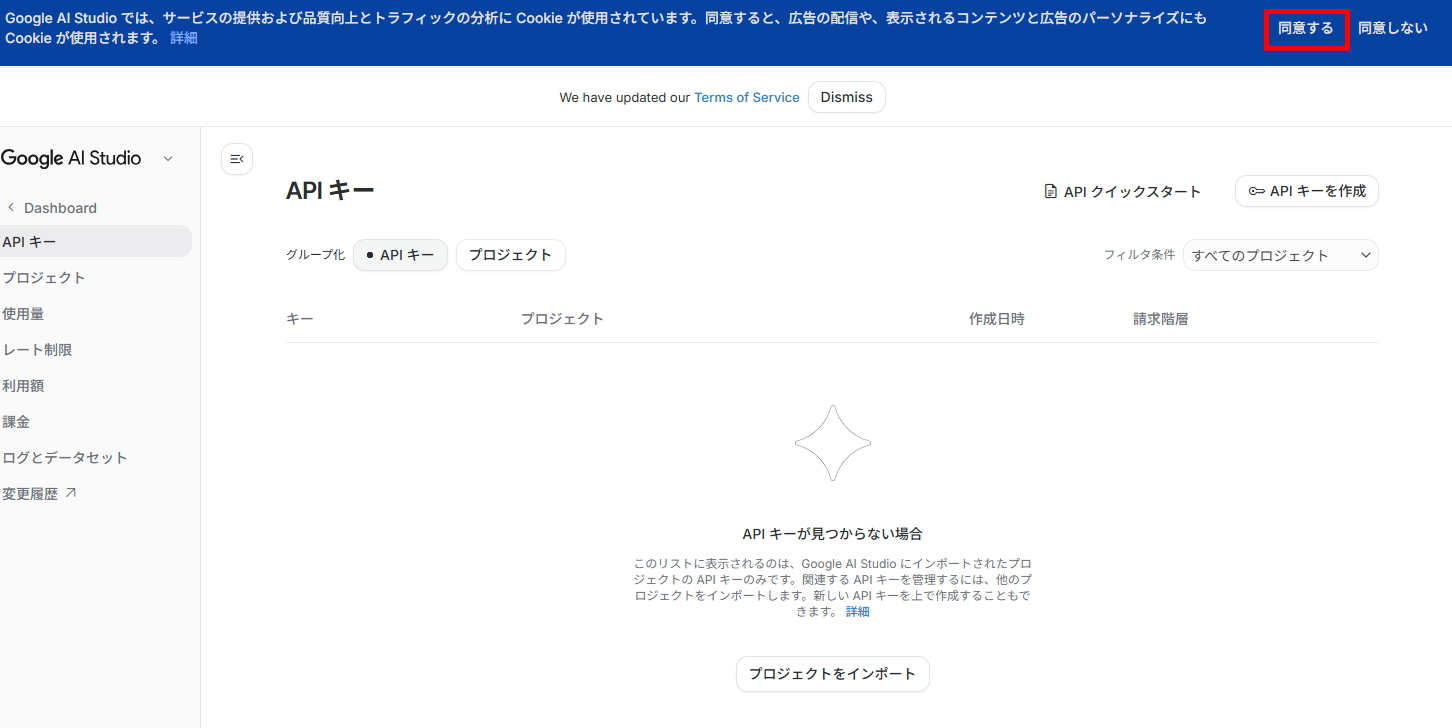The image size is (1452, 728).
Task: Click the external link arrow next to 変更履歴
Action: [x=70, y=493]
